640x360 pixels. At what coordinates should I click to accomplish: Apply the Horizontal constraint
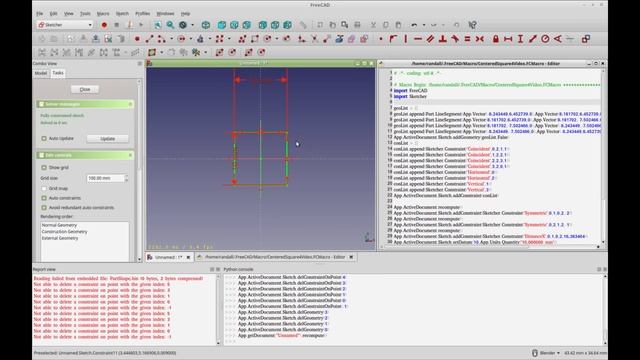[x=418, y=39]
